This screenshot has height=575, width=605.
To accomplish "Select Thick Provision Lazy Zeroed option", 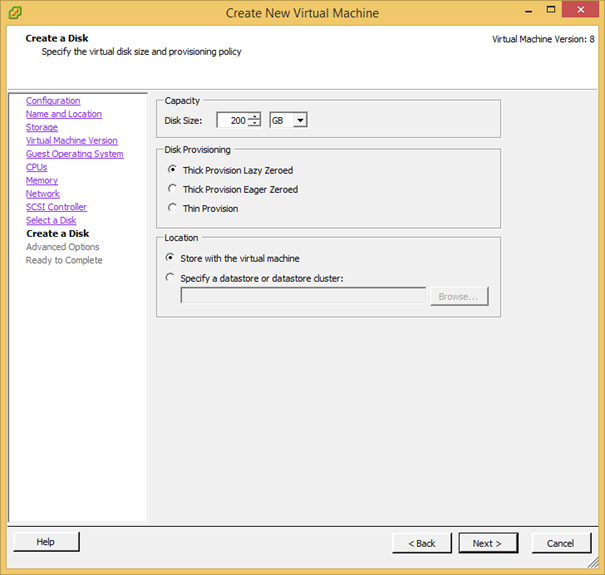I will tap(173, 170).
